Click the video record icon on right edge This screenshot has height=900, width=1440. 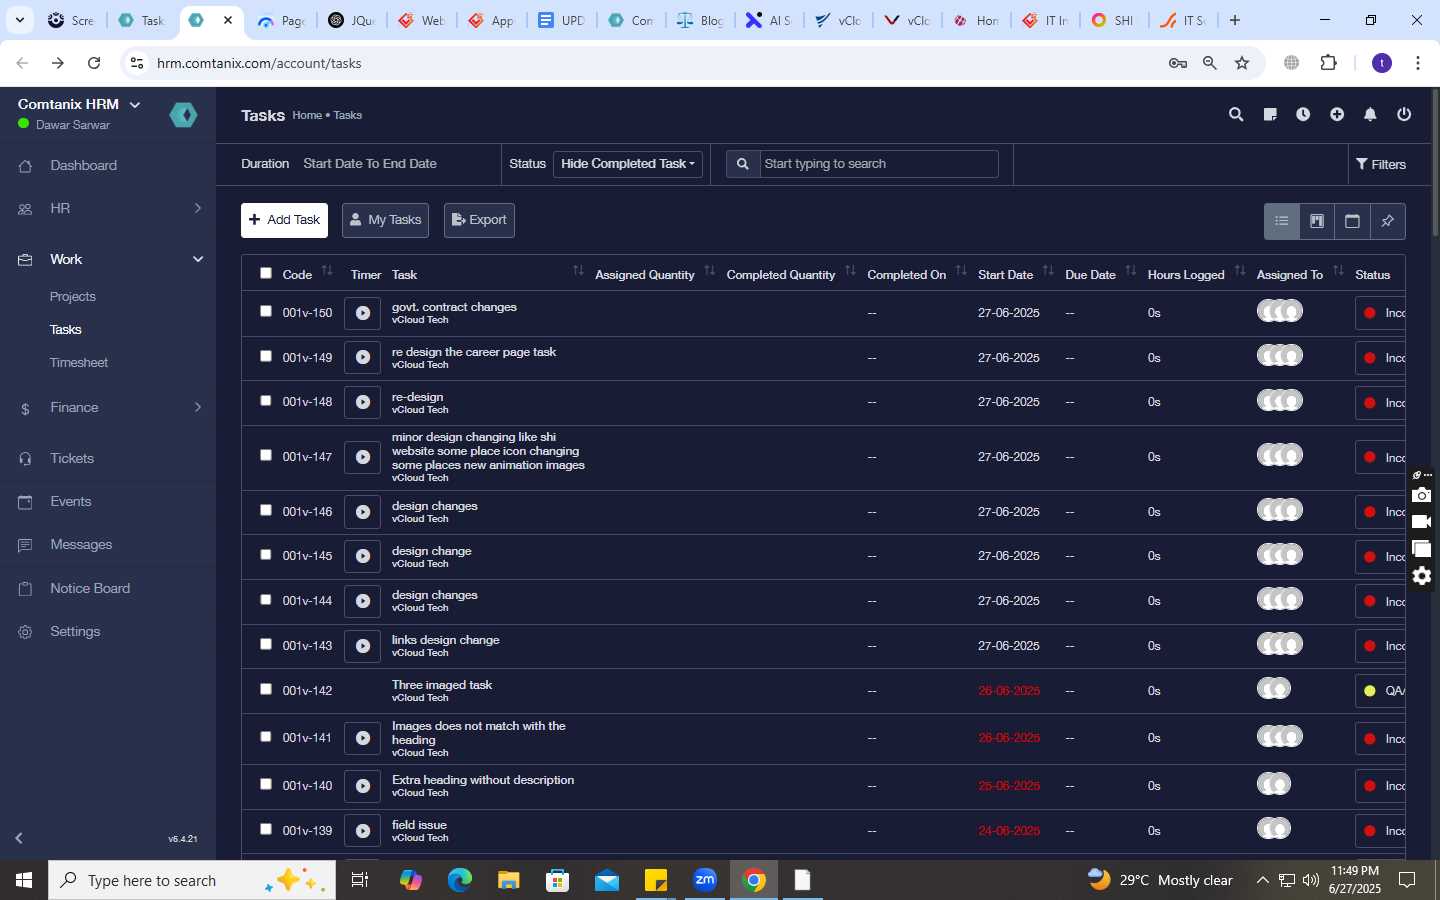[1422, 522]
